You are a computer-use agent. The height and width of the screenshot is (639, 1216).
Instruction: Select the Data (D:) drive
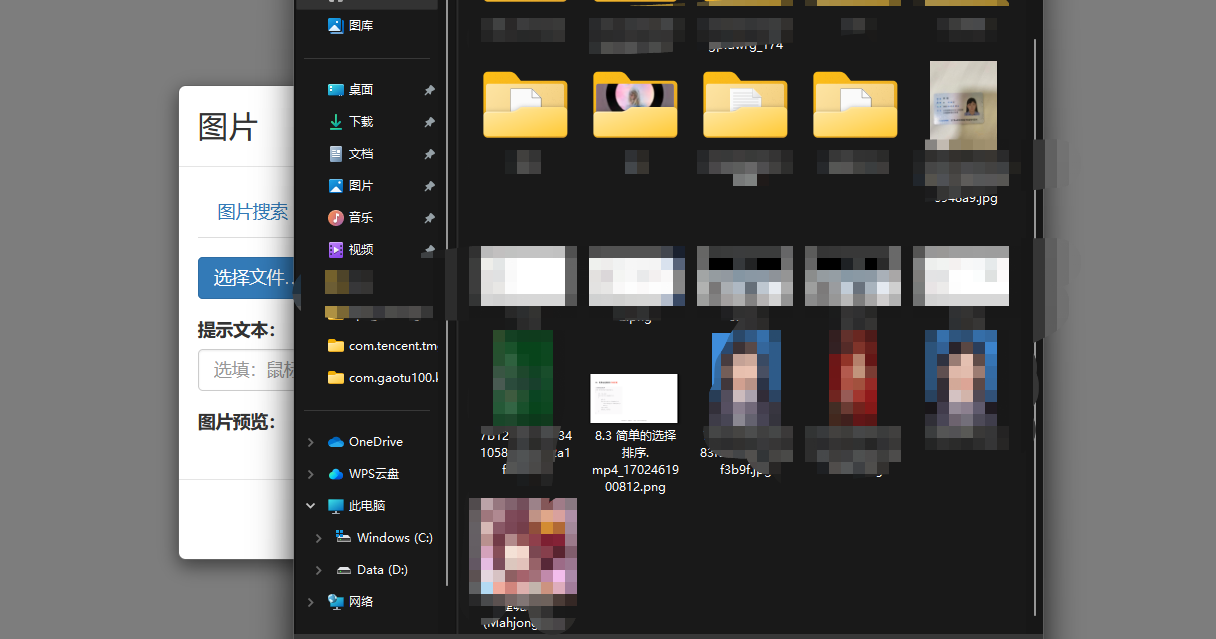point(382,570)
